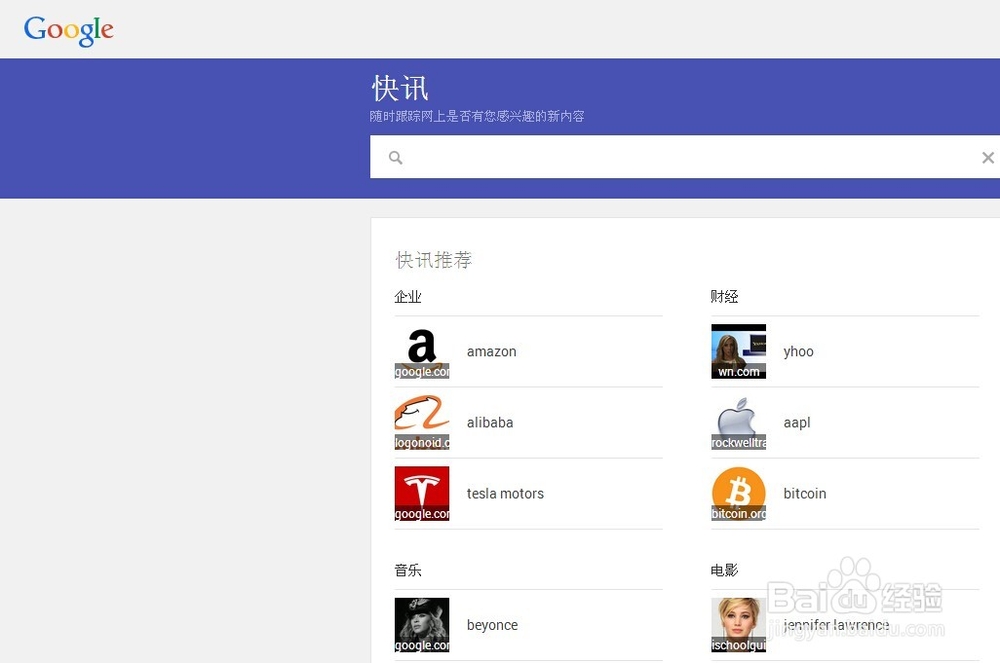This screenshot has height=663, width=1000.
Task: Open the alibaba logo thumbnail
Action: [x=422, y=422]
